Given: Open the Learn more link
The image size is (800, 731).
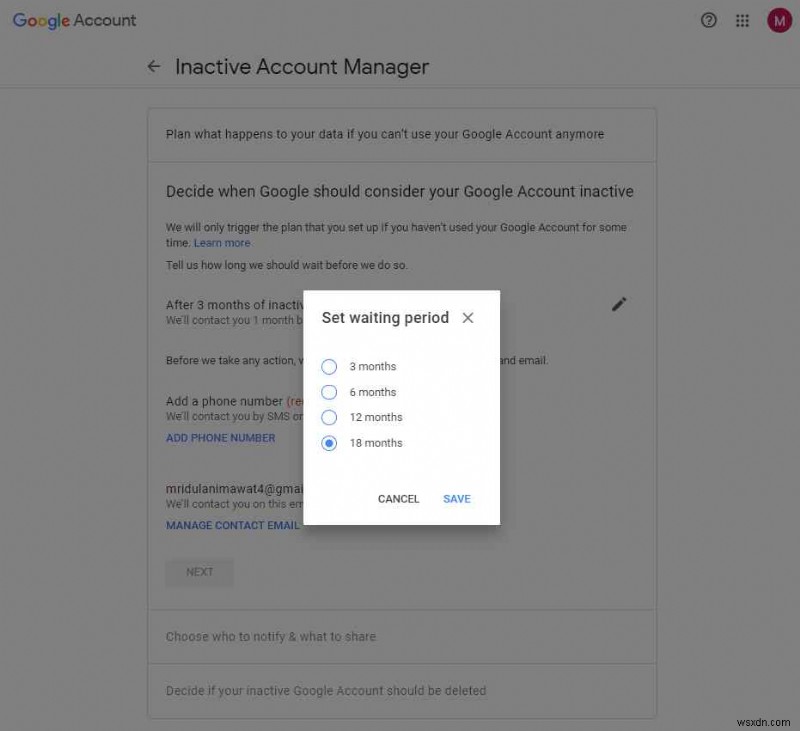Looking at the screenshot, I should point(222,242).
